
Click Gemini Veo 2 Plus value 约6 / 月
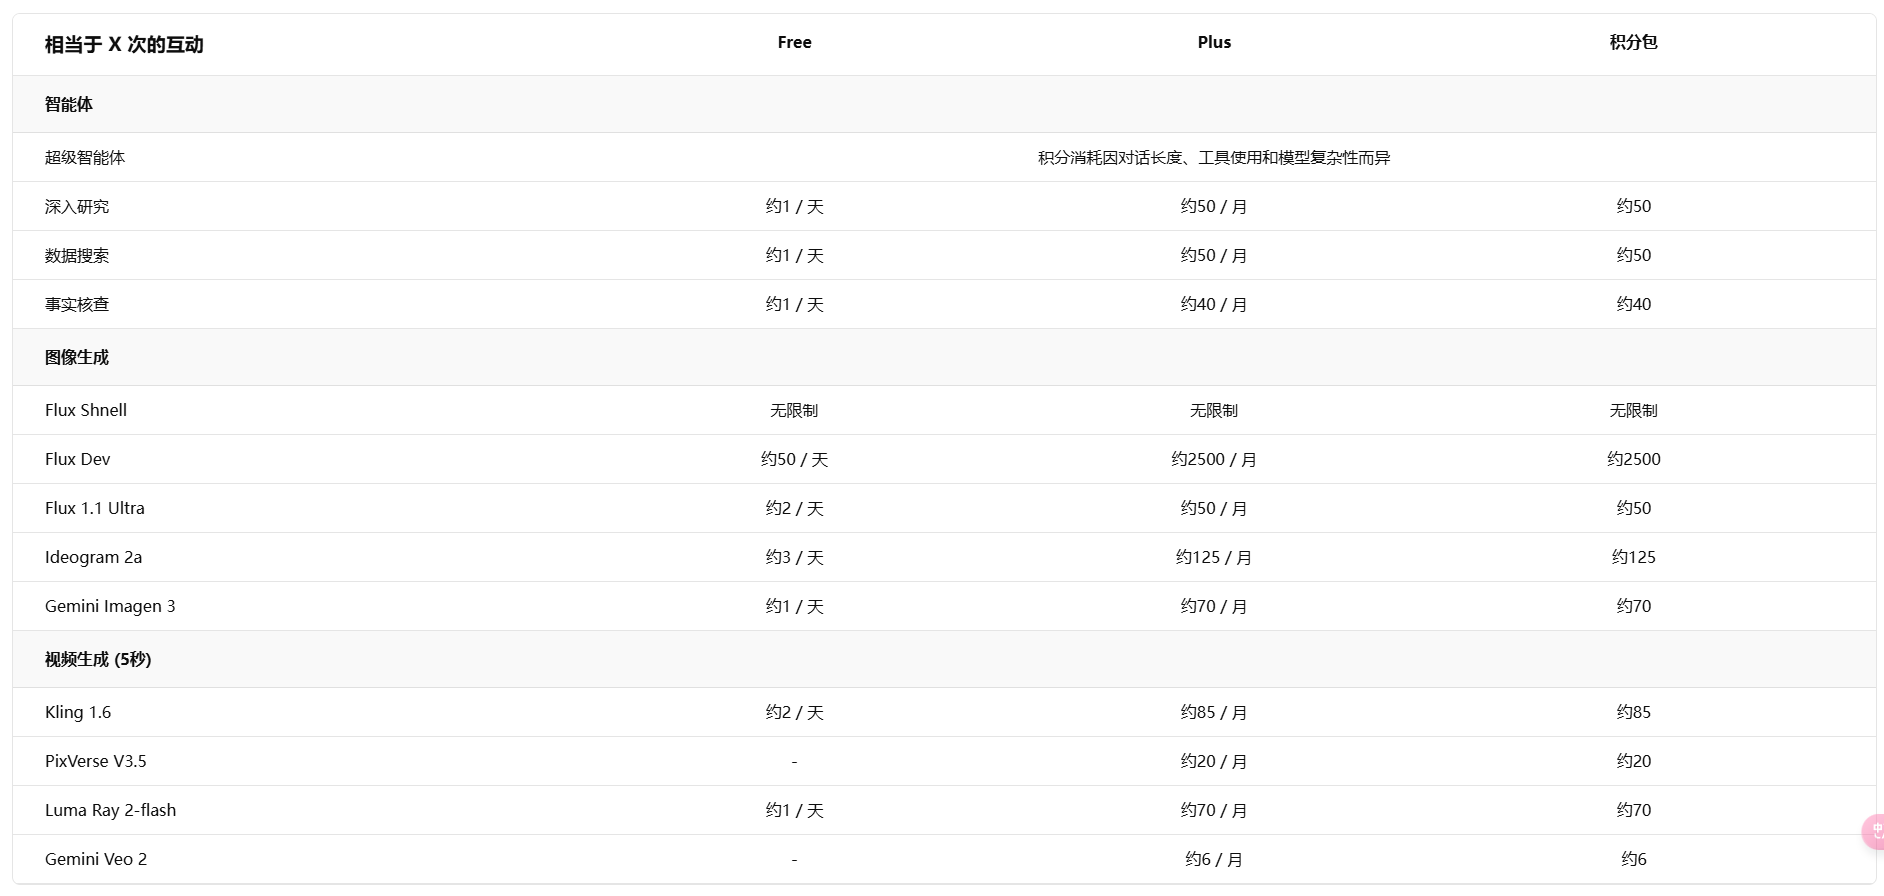click(x=1214, y=859)
